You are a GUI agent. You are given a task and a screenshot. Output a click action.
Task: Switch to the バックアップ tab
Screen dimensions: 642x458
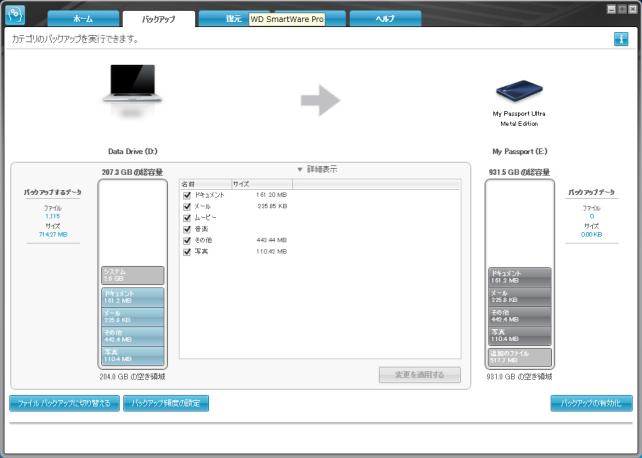coord(158,19)
